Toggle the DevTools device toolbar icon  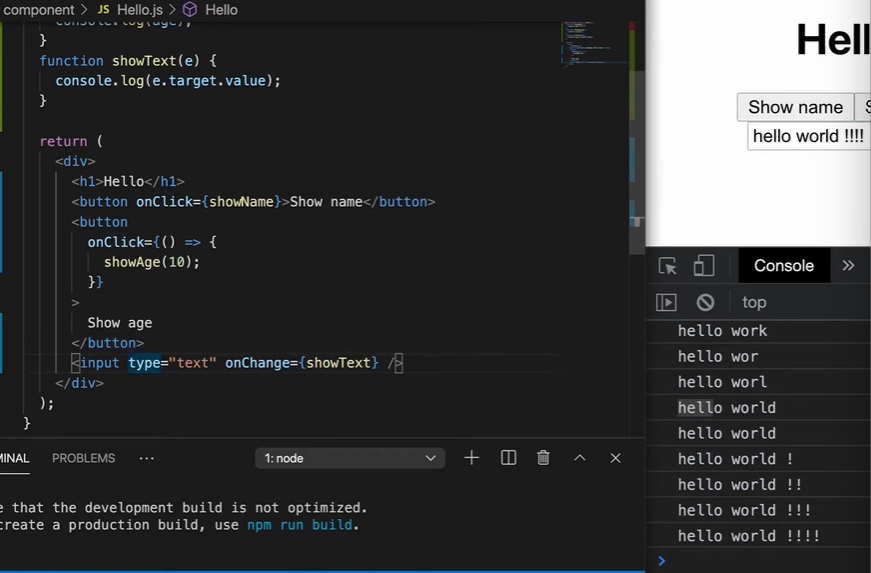click(704, 266)
